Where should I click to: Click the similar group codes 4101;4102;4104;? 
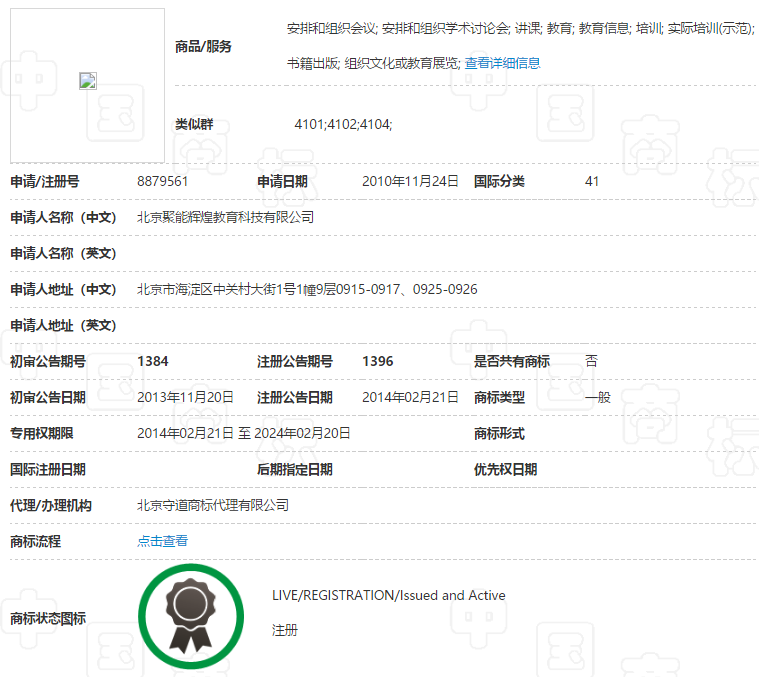(x=343, y=124)
